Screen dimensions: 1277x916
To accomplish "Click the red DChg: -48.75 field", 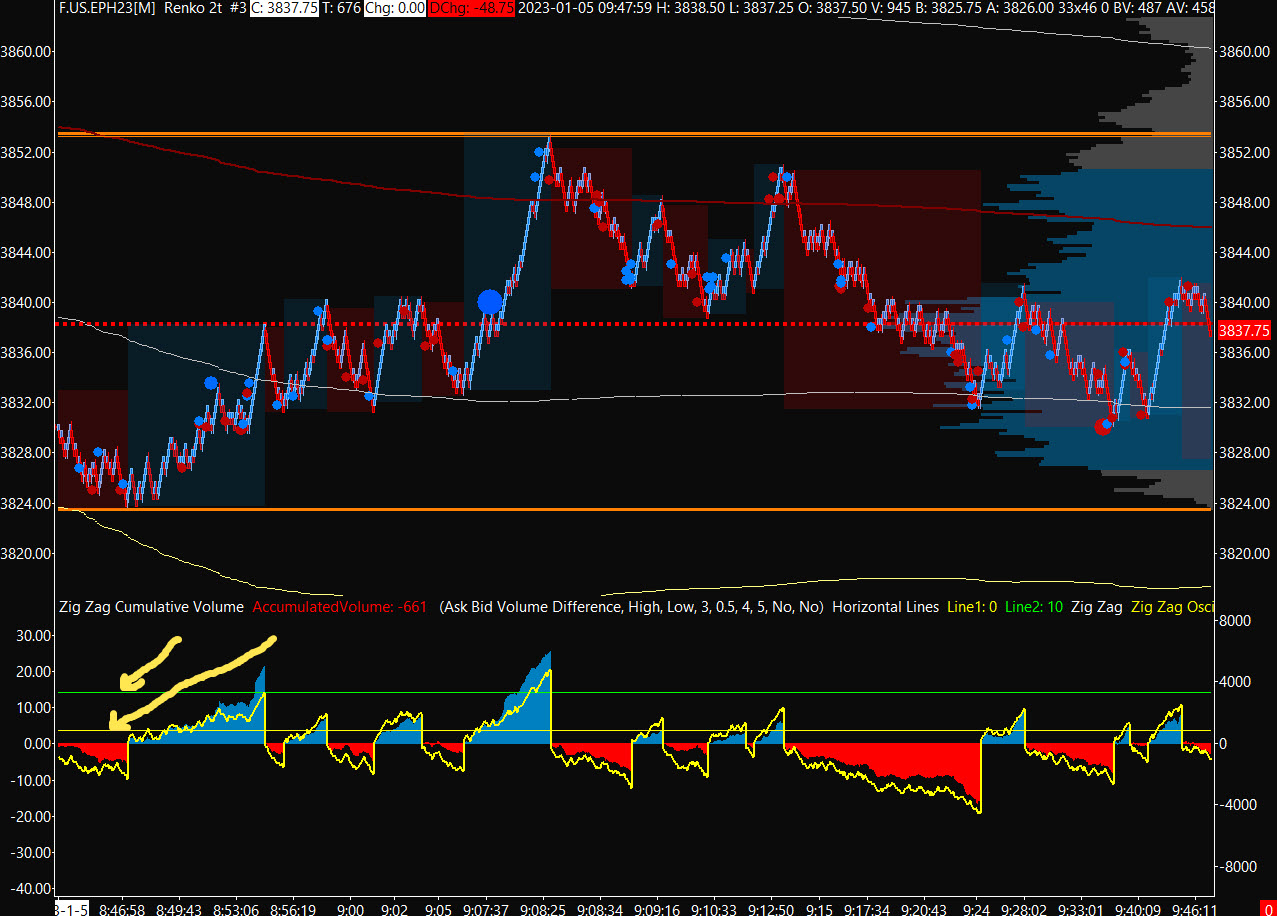I will click(473, 8).
